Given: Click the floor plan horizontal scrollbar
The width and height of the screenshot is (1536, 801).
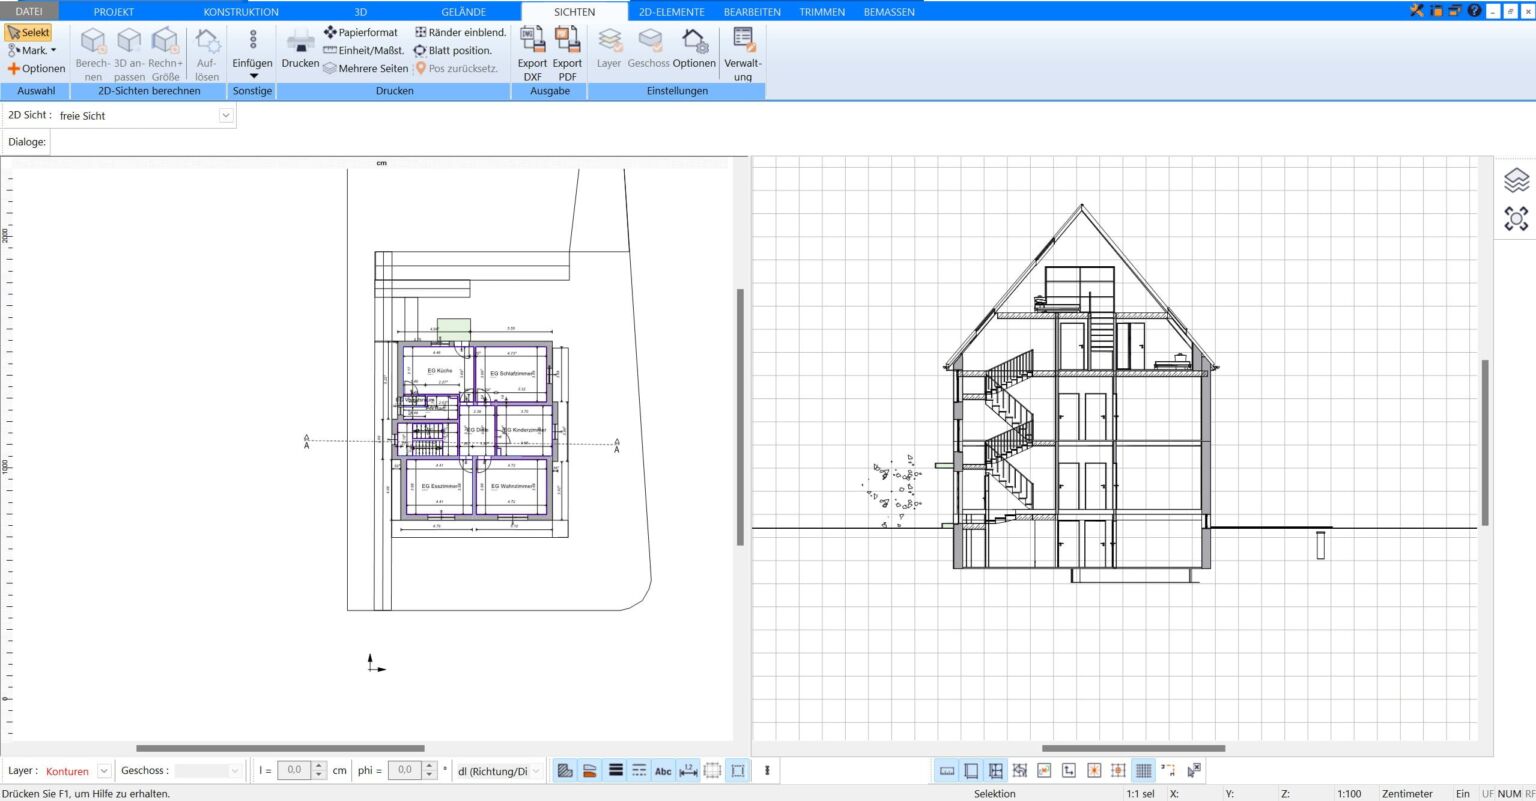Looking at the screenshot, I should click(280, 748).
